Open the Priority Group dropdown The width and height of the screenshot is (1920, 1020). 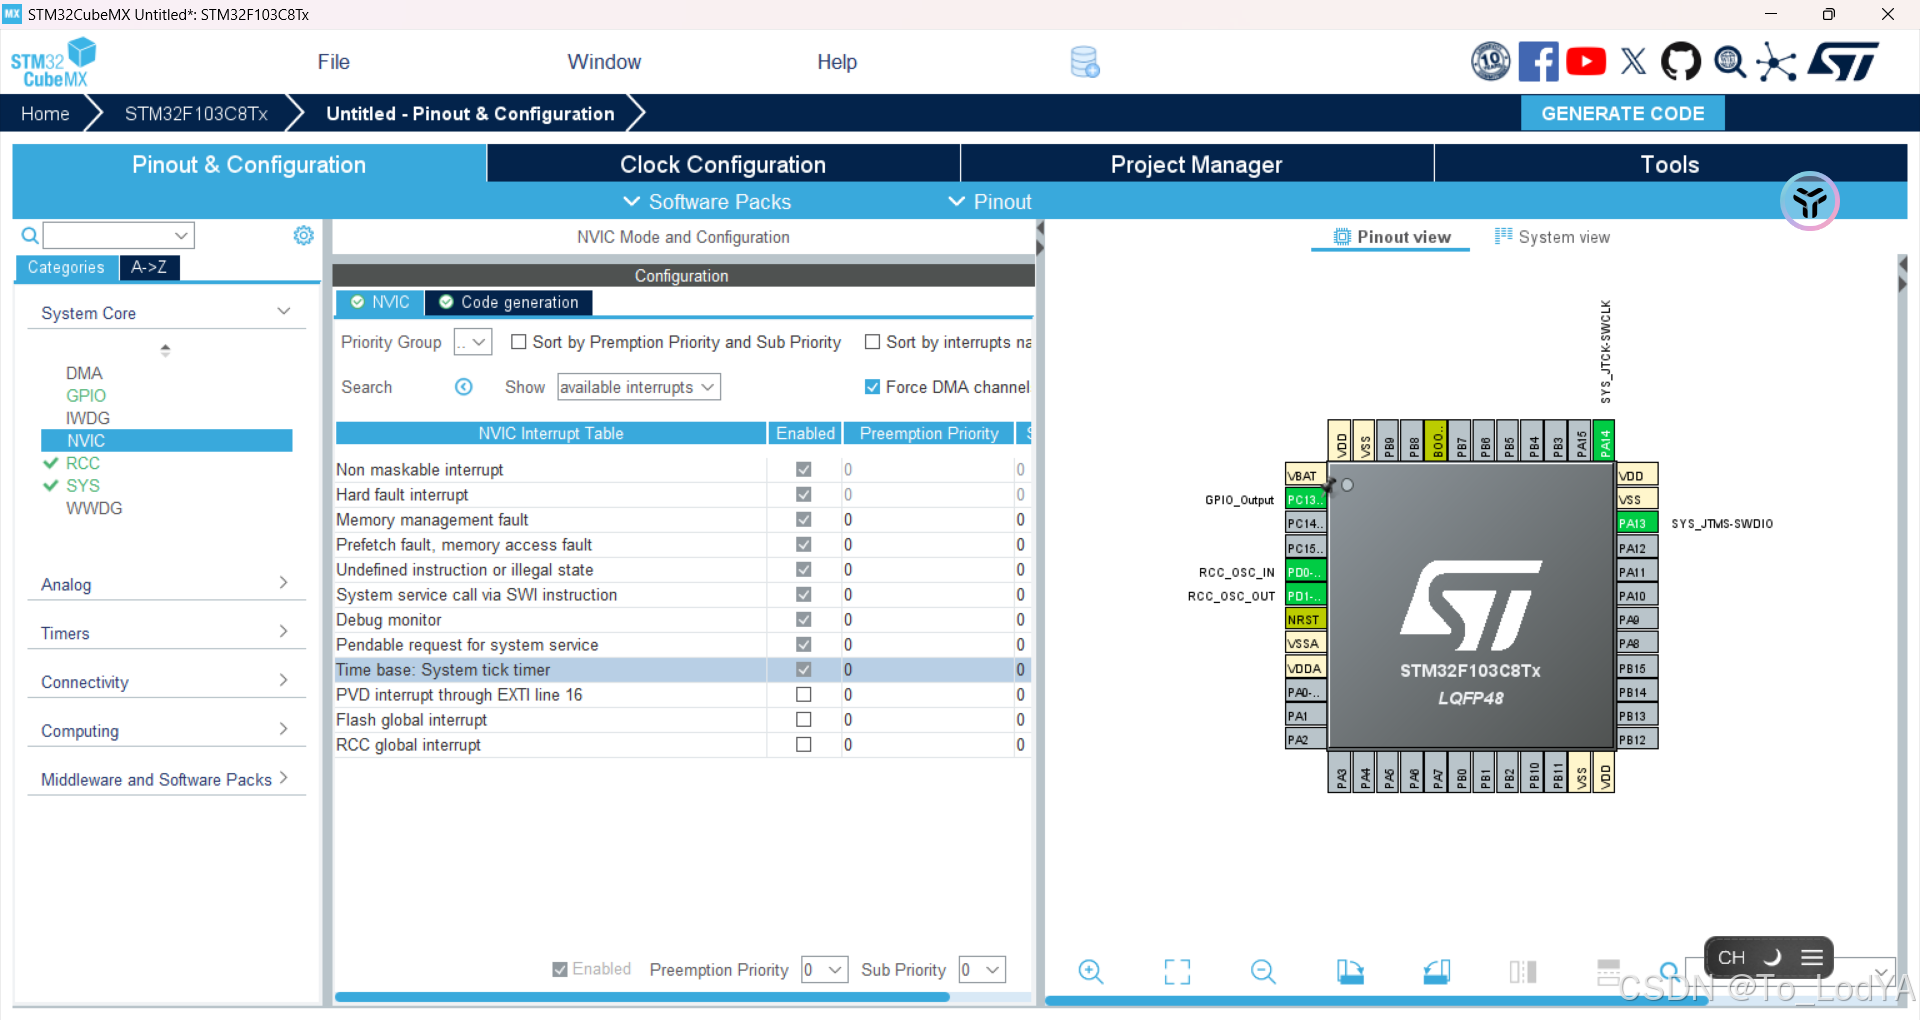pyautogui.click(x=473, y=342)
